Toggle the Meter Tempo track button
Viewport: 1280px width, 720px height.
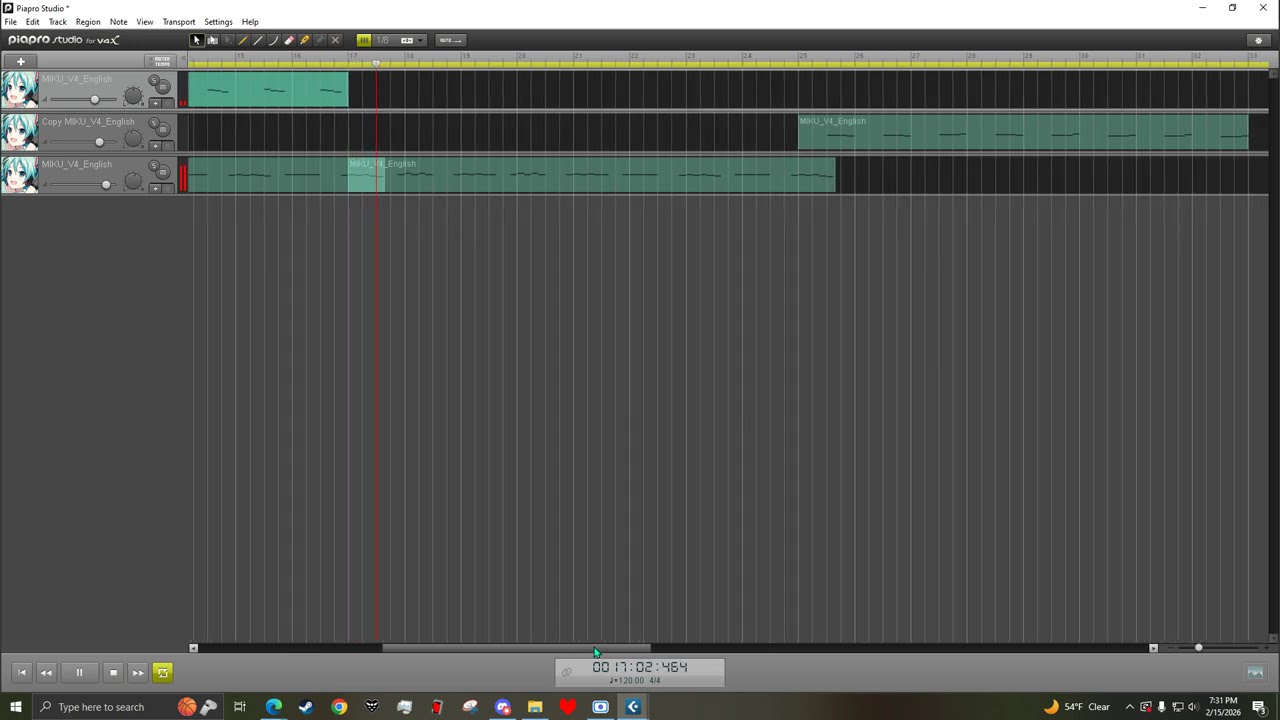(161, 62)
